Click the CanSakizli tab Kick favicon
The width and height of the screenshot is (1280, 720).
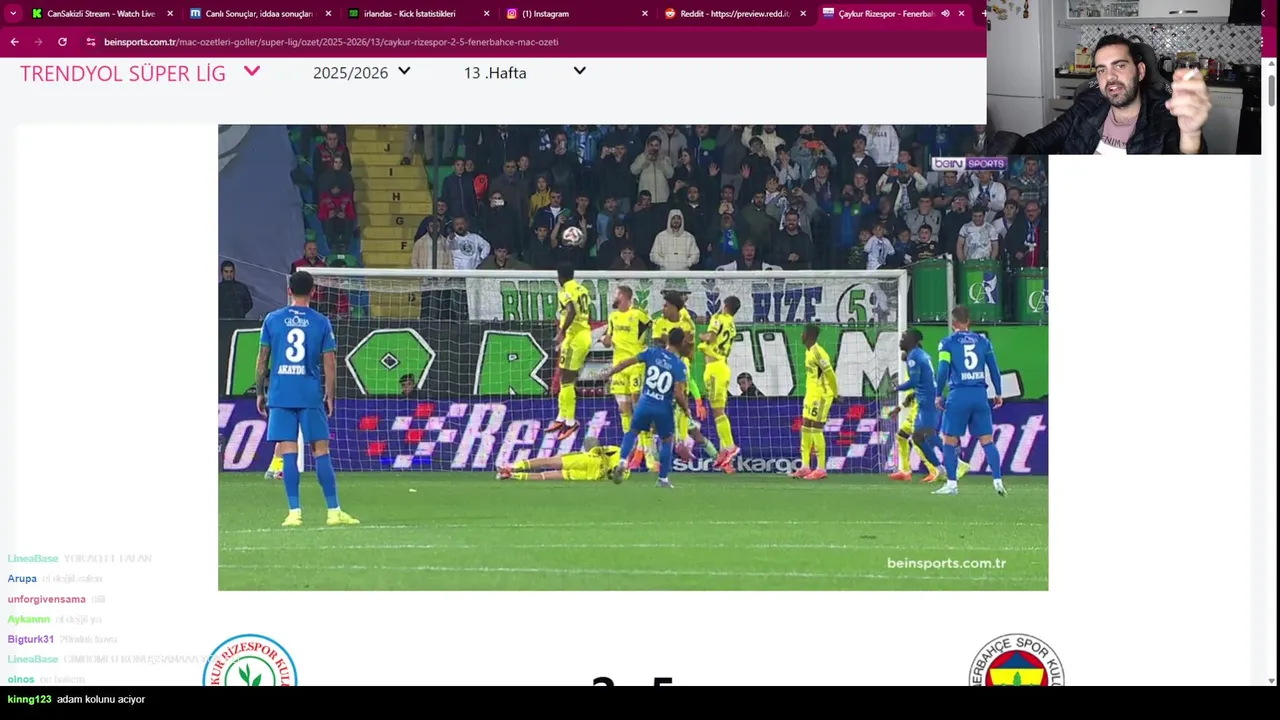coord(37,14)
